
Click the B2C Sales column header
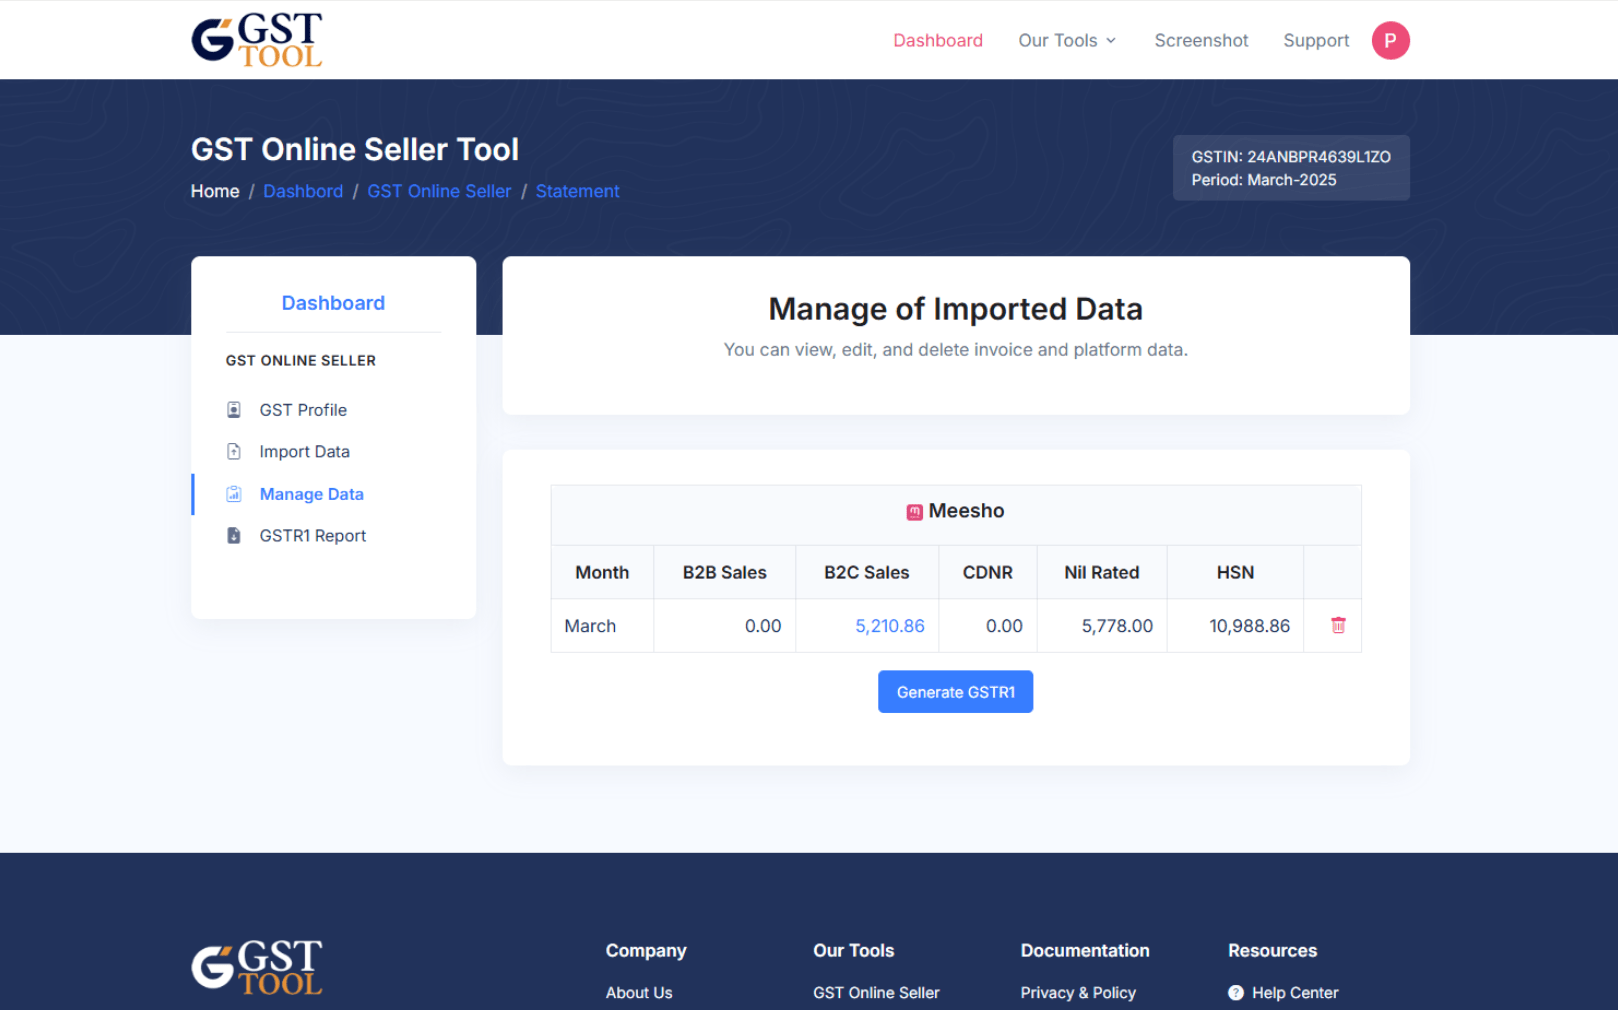click(866, 573)
